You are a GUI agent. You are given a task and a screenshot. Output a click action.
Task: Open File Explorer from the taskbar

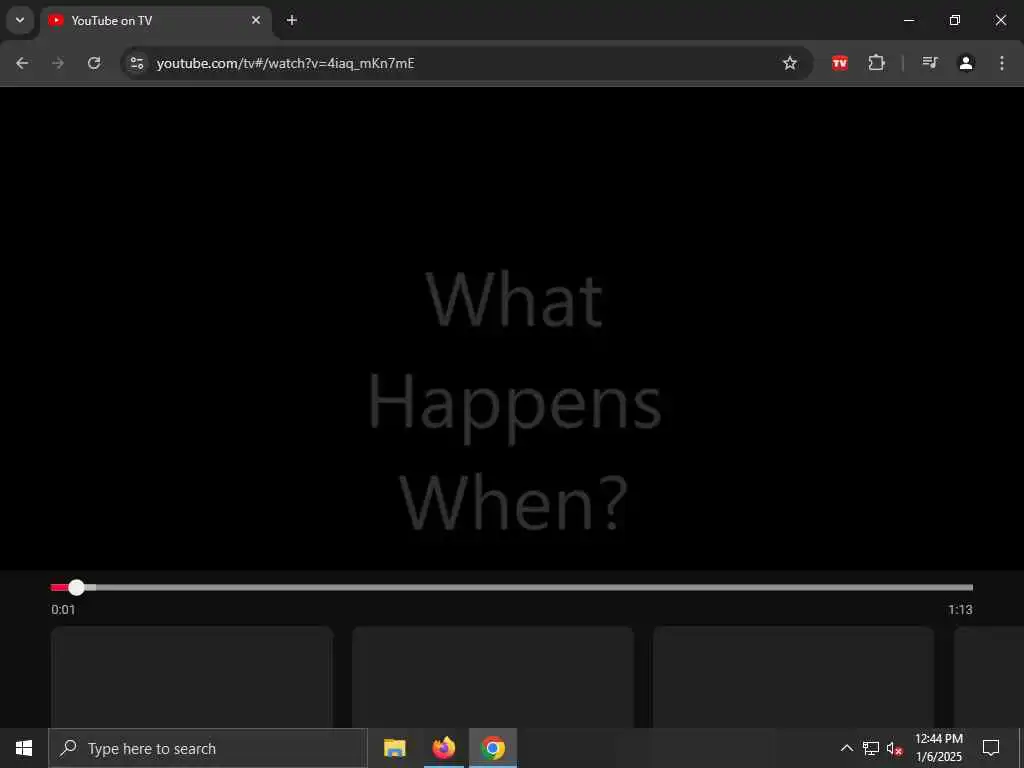click(394, 748)
